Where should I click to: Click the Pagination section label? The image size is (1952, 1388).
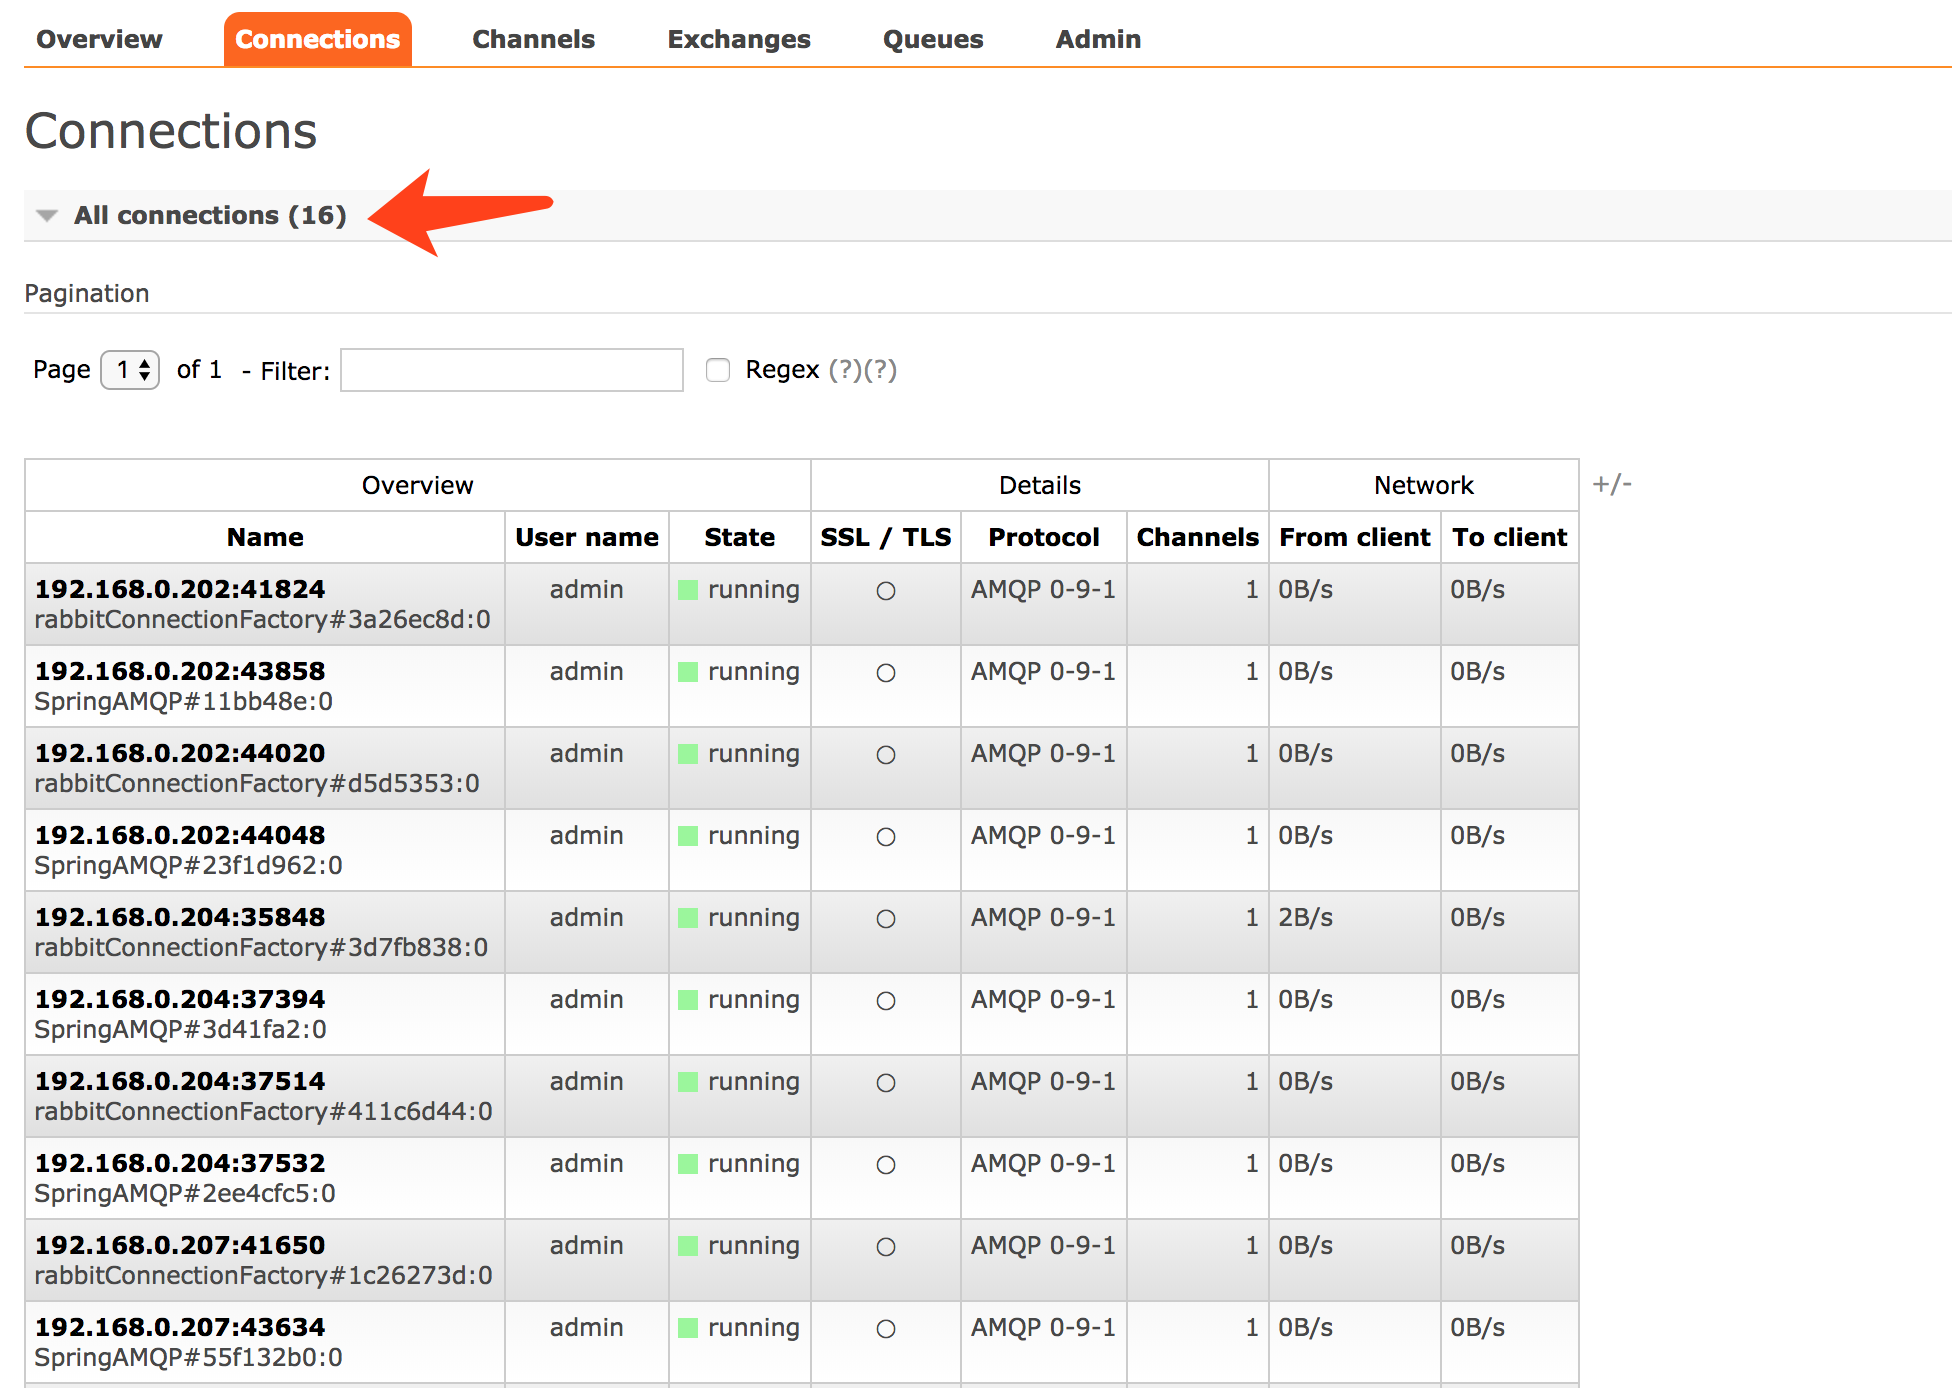click(x=87, y=293)
